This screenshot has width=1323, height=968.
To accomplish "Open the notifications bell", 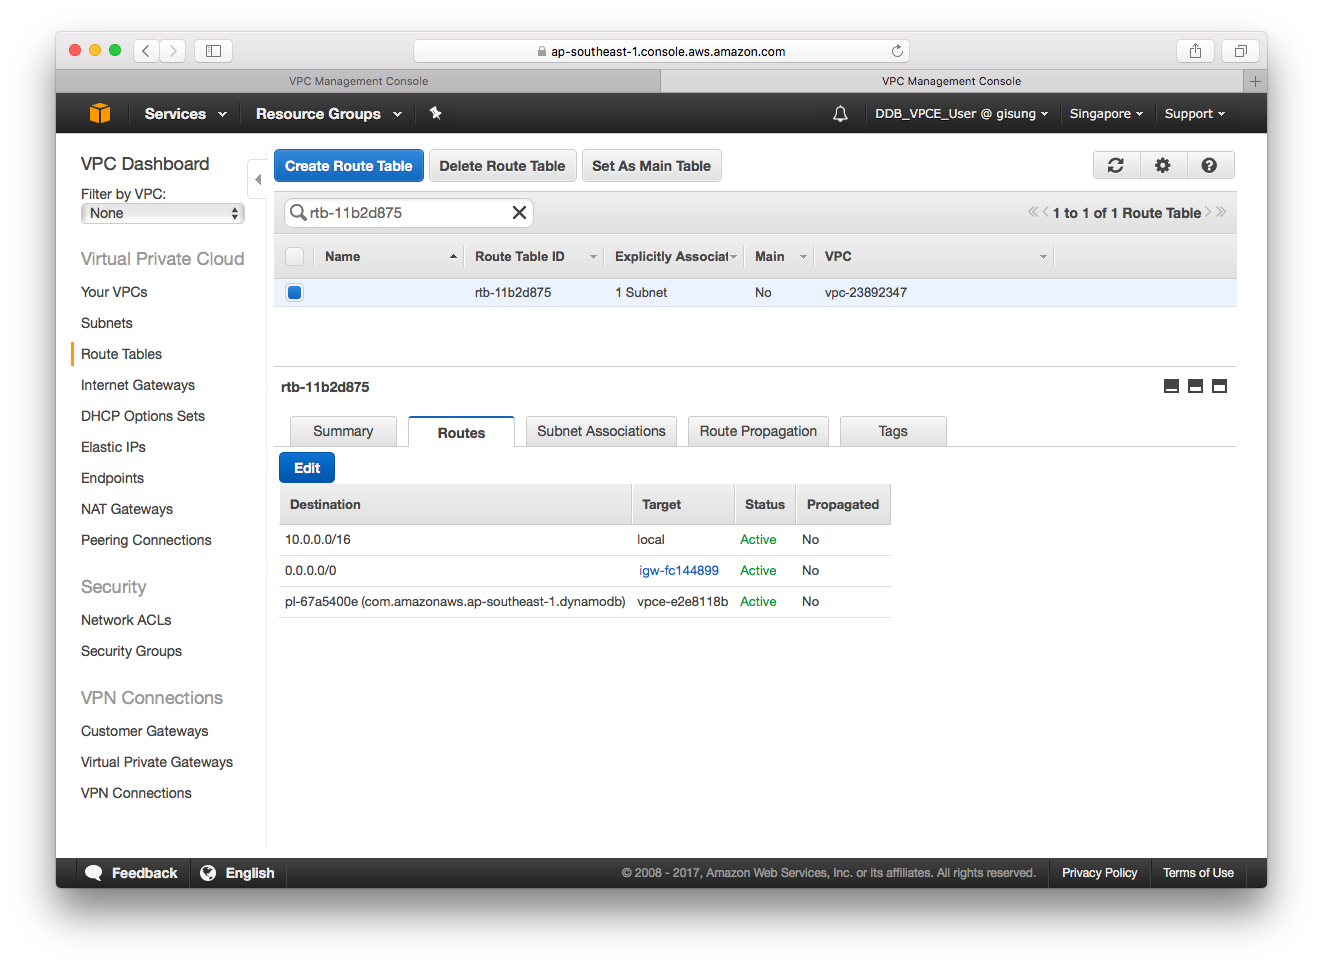I will tap(840, 114).
